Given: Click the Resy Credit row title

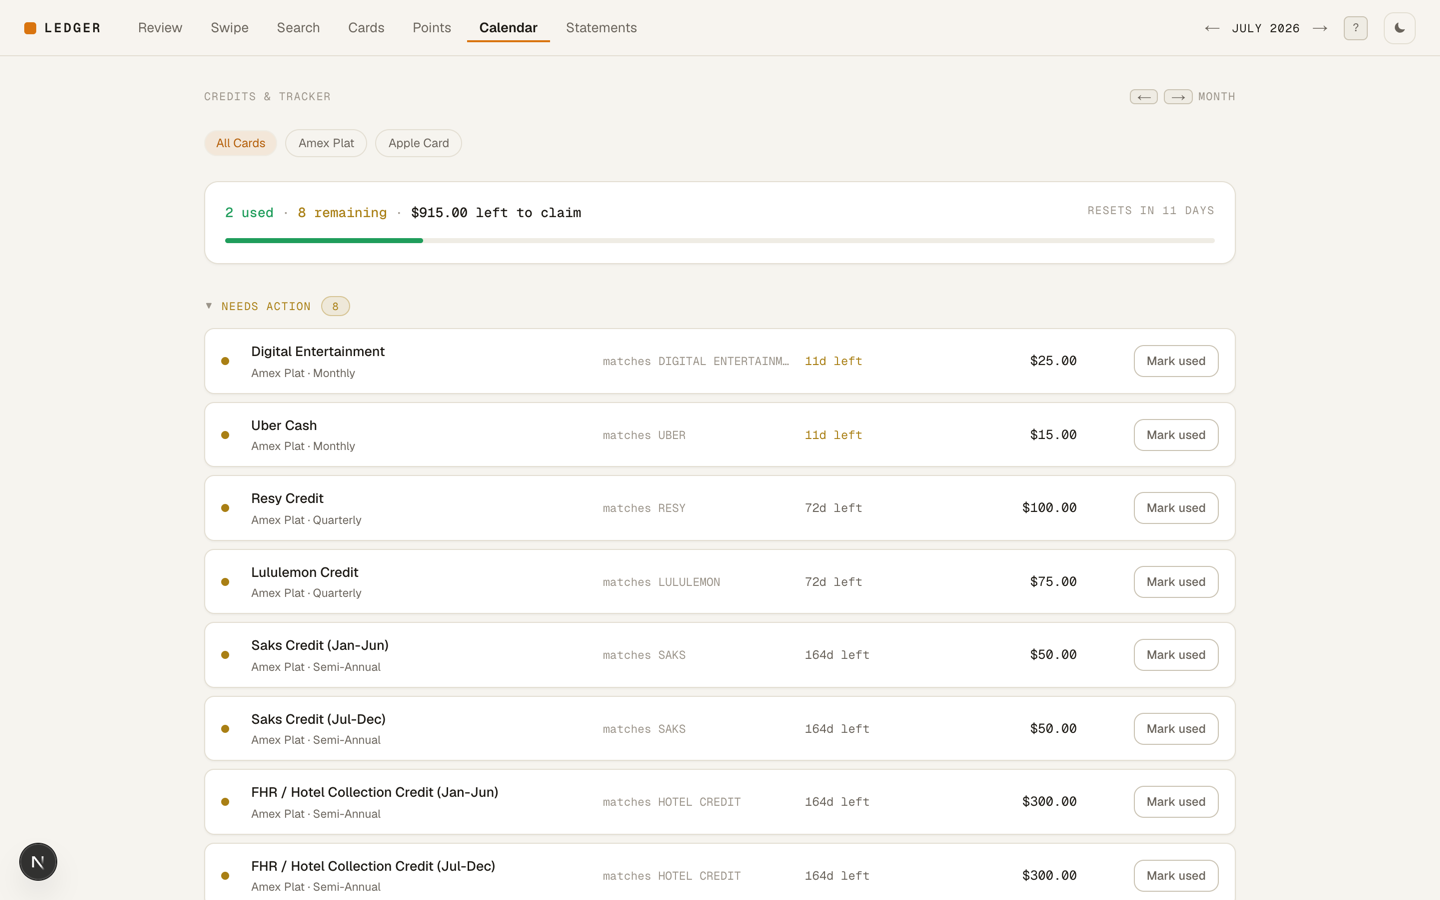Looking at the screenshot, I should pos(287,499).
